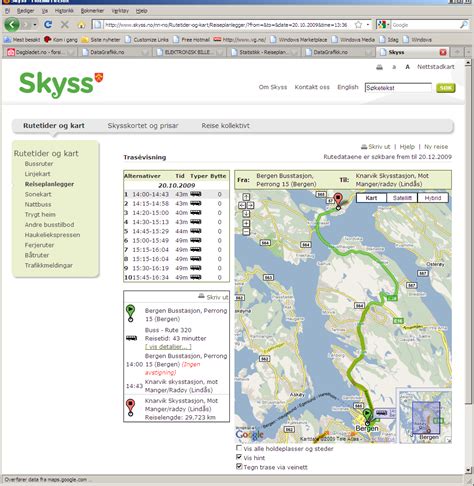Click green start marker near Bergen on map

[x=367, y=417]
